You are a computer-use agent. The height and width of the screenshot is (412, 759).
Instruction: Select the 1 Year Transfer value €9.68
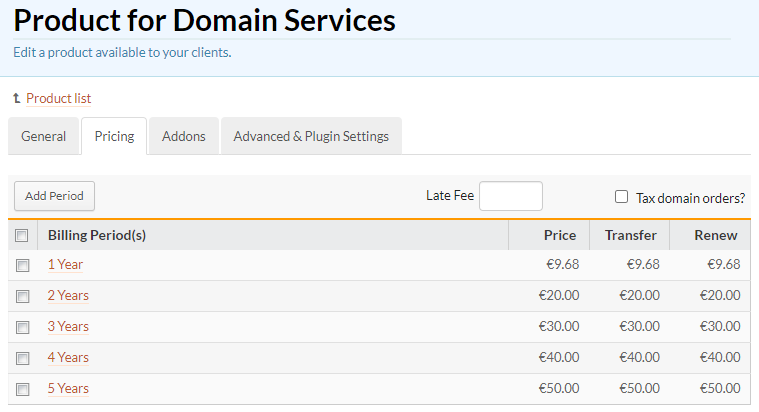[643, 264]
